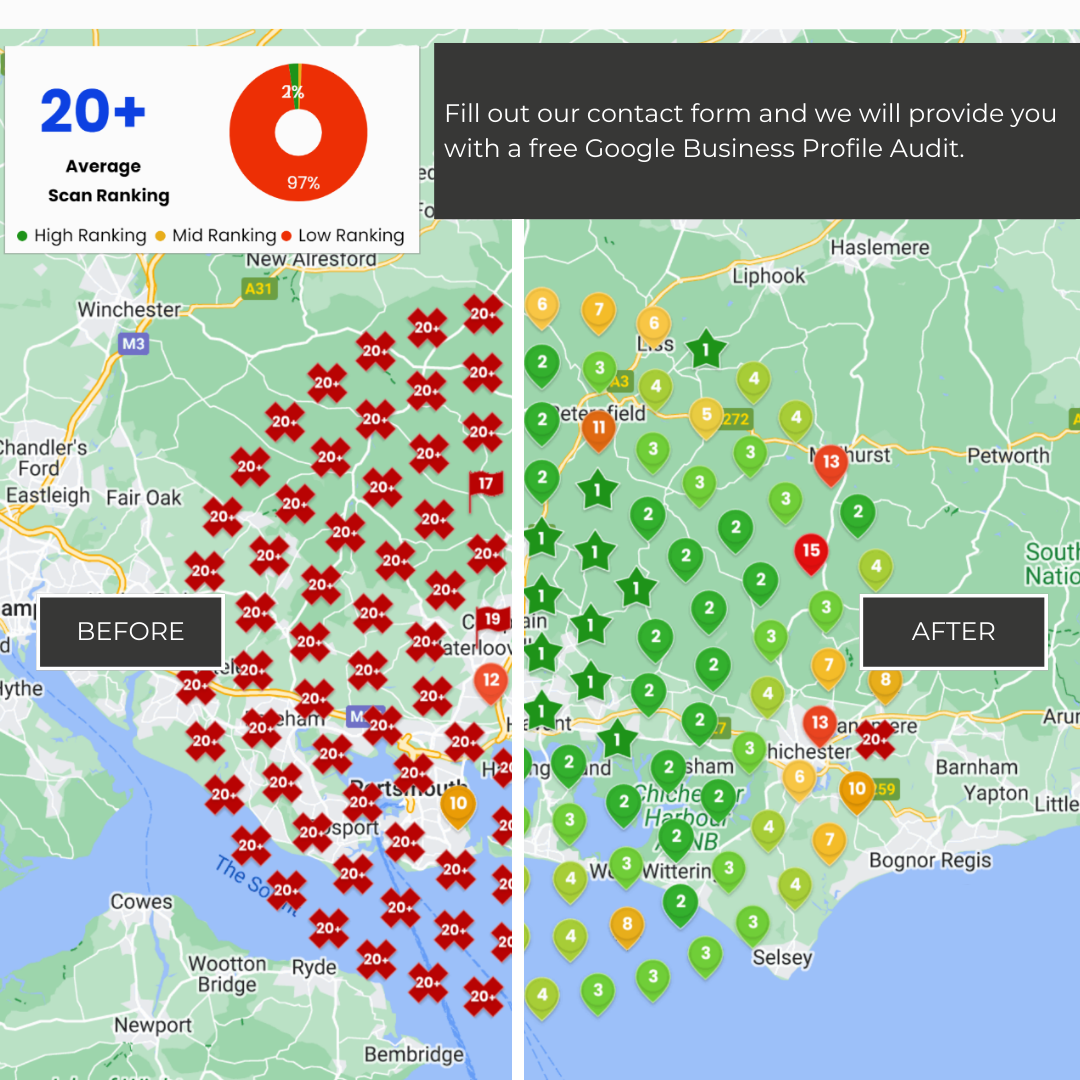Click the red flag marker numbered 19
The width and height of the screenshot is (1080, 1080).
coord(491,620)
